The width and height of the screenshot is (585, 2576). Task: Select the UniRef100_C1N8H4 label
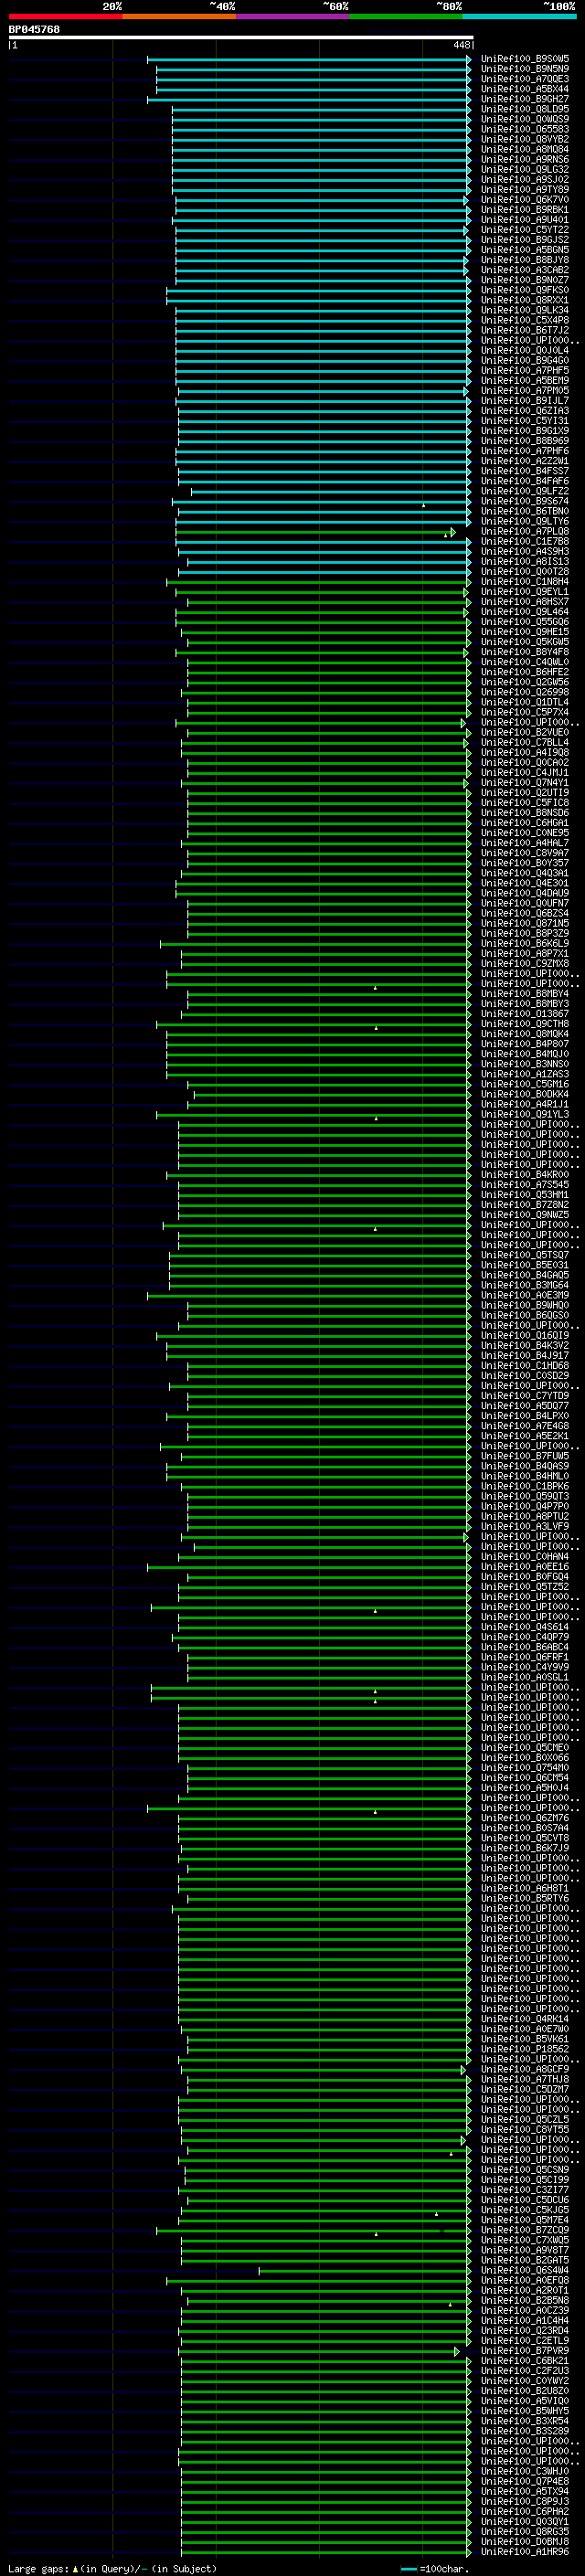point(524,581)
